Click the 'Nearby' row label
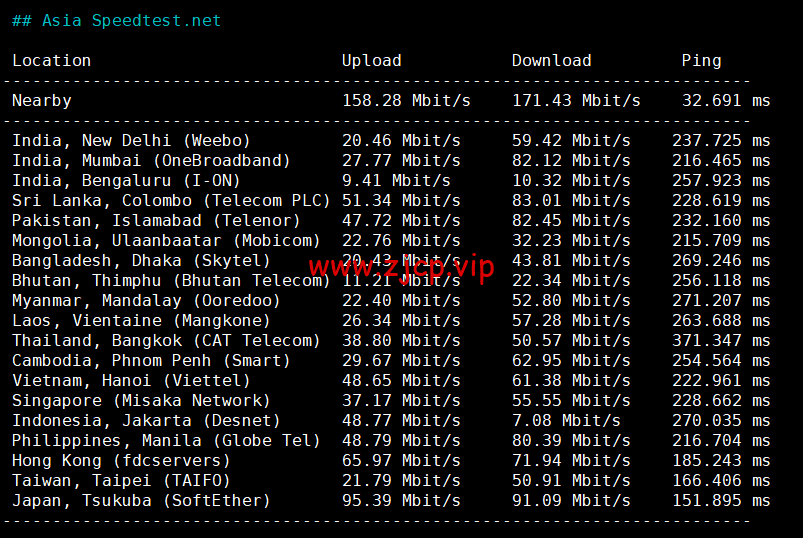 point(41,100)
